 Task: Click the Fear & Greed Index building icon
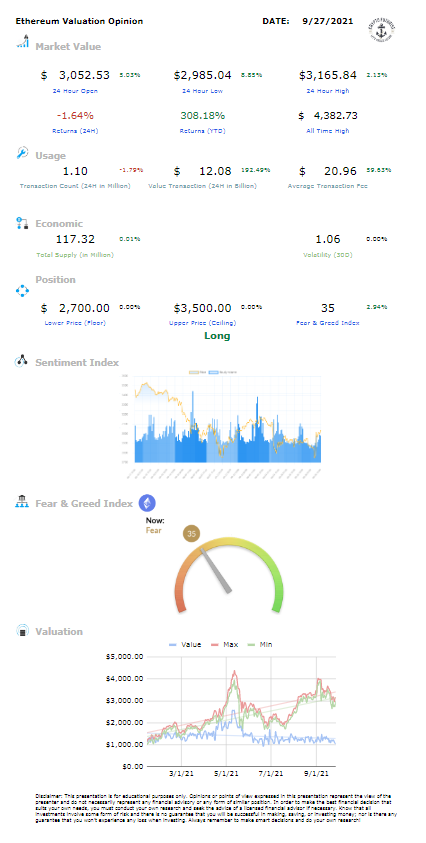22,502
